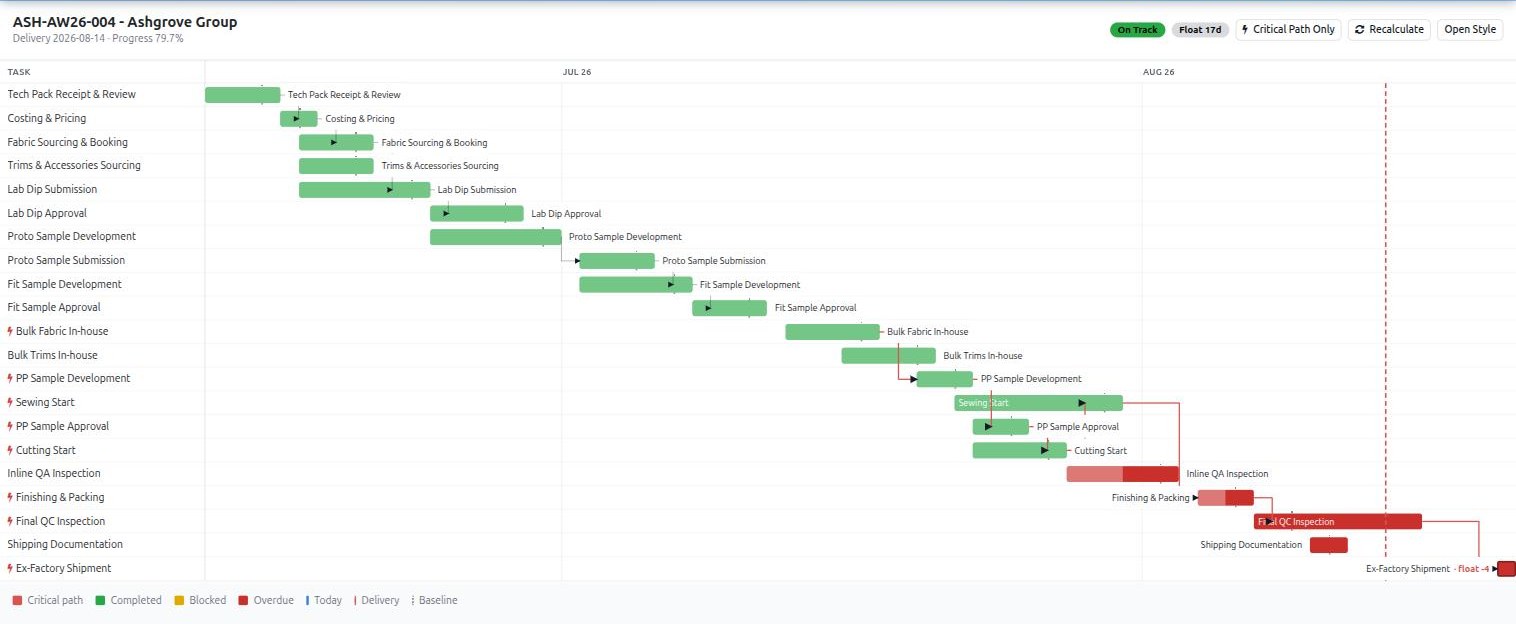This screenshot has width=1516, height=624.
Task: Click the lightning icon beside Finishing & Packing
Action: click(x=10, y=497)
